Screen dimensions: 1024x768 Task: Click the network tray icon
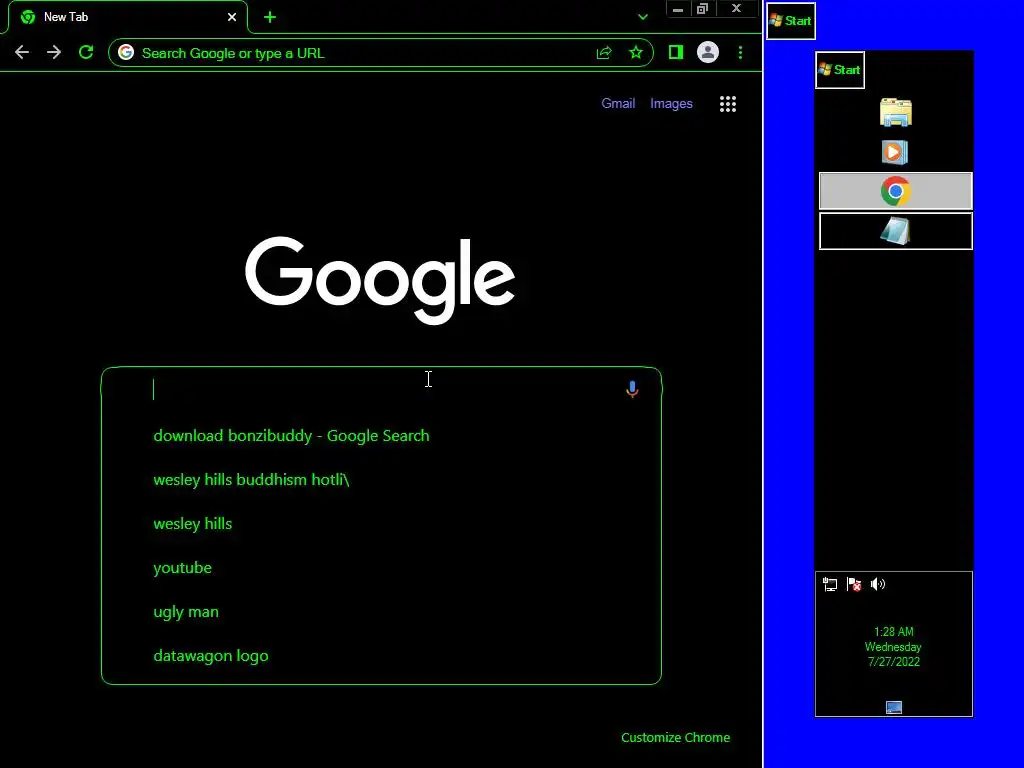point(829,584)
